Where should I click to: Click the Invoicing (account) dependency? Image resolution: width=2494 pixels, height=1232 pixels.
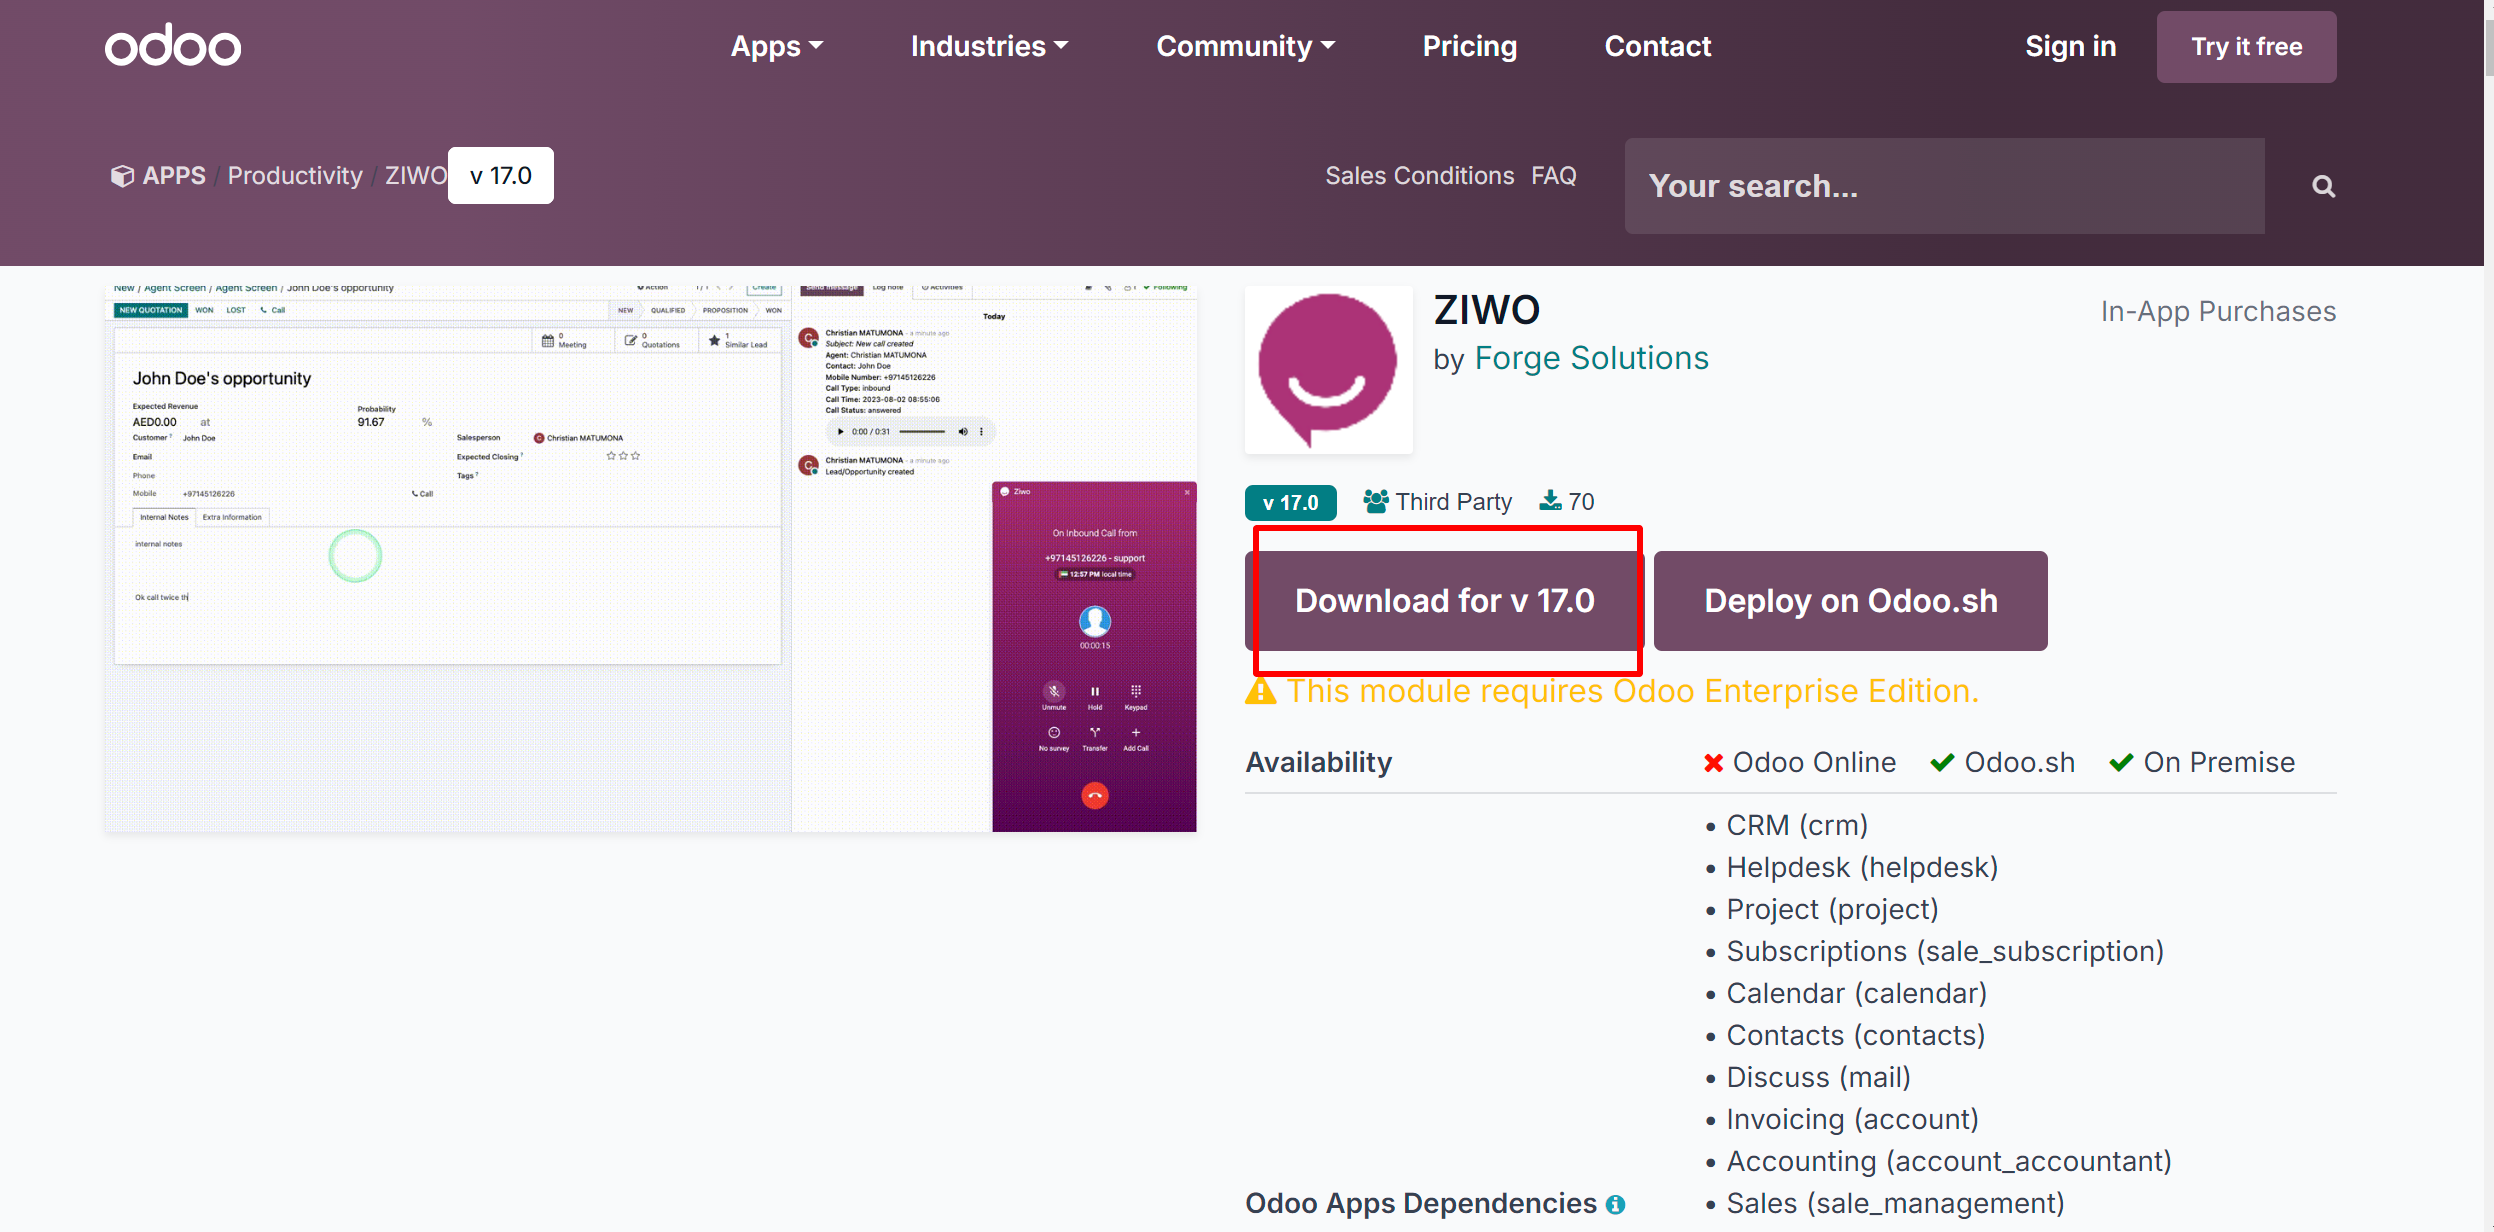click(x=1852, y=1119)
